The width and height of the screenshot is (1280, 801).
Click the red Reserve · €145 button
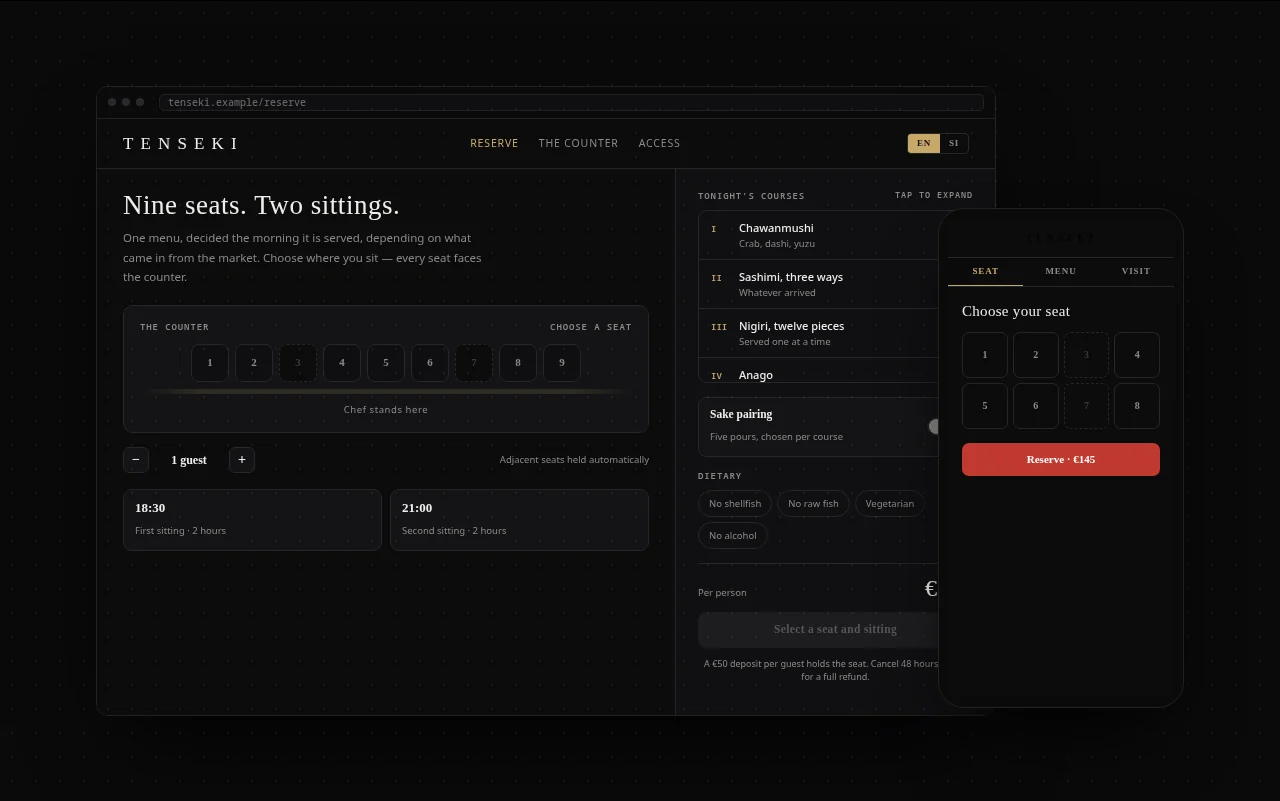(x=1061, y=460)
